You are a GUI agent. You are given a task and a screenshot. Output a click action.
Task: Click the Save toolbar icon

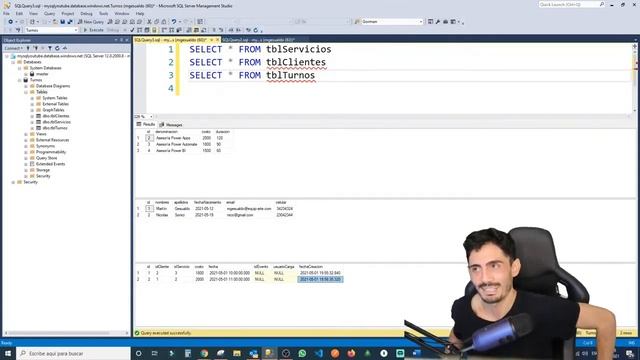pyautogui.click(x=62, y=22)
